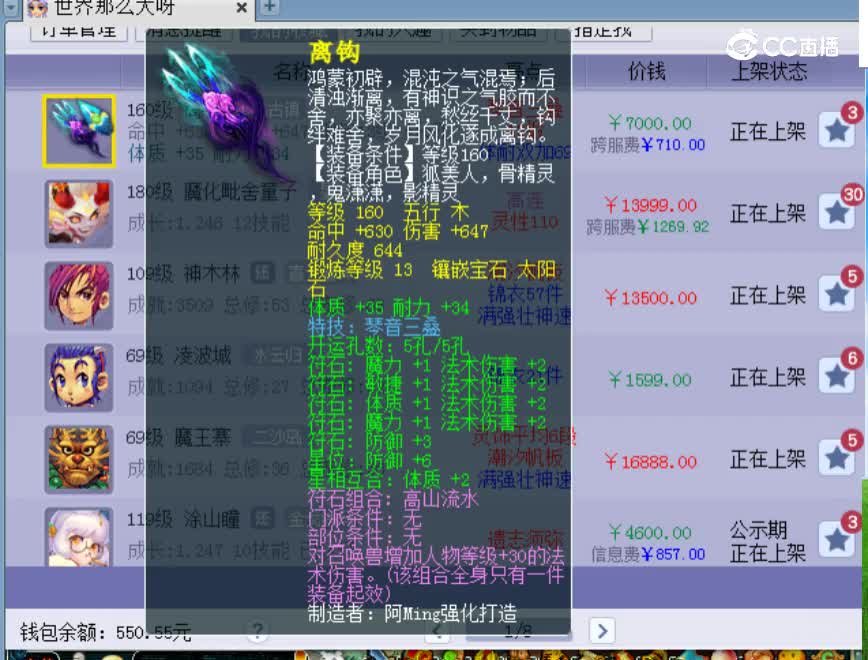
Task: Go to next page with the arrow button
Action: (602, 631)
